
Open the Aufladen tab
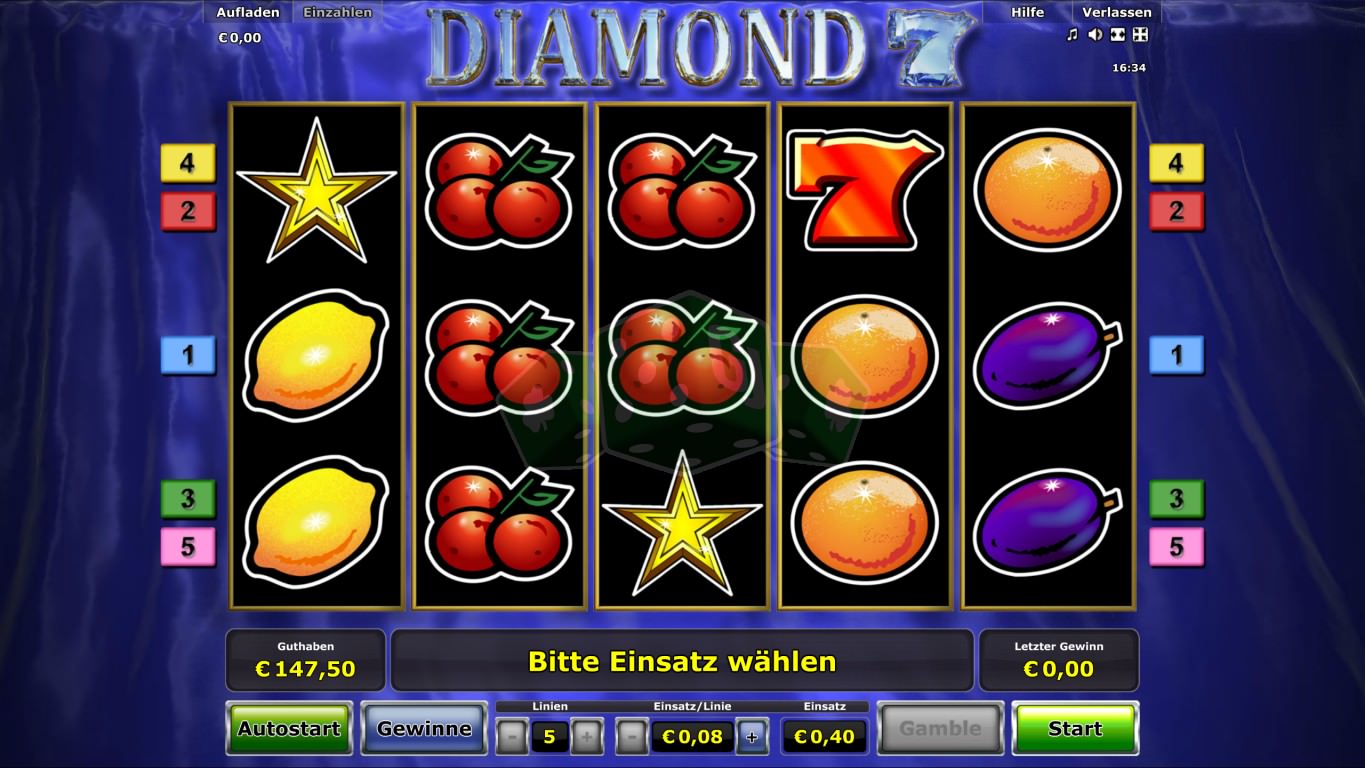tap(248, 13)
